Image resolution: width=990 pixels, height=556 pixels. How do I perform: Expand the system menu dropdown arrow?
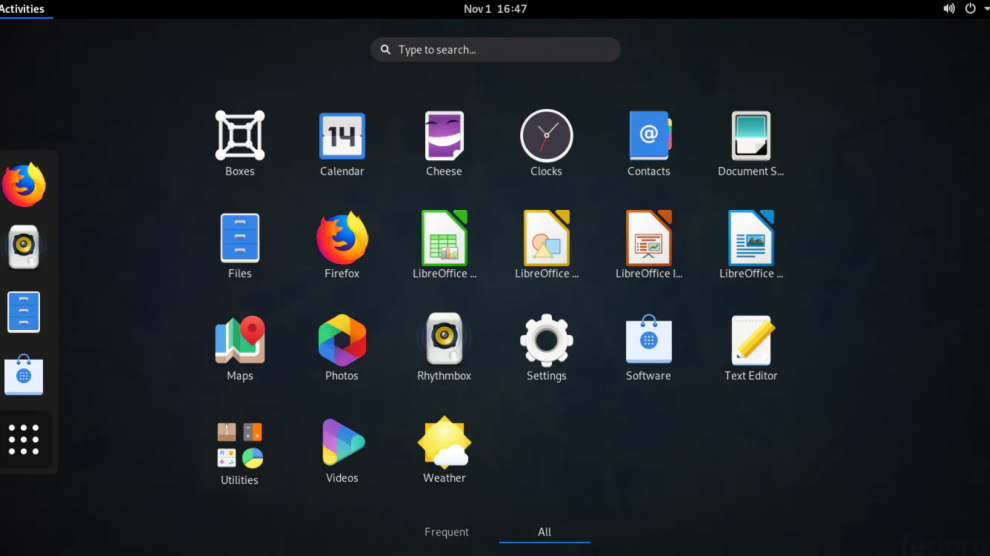tap(986, 9)
